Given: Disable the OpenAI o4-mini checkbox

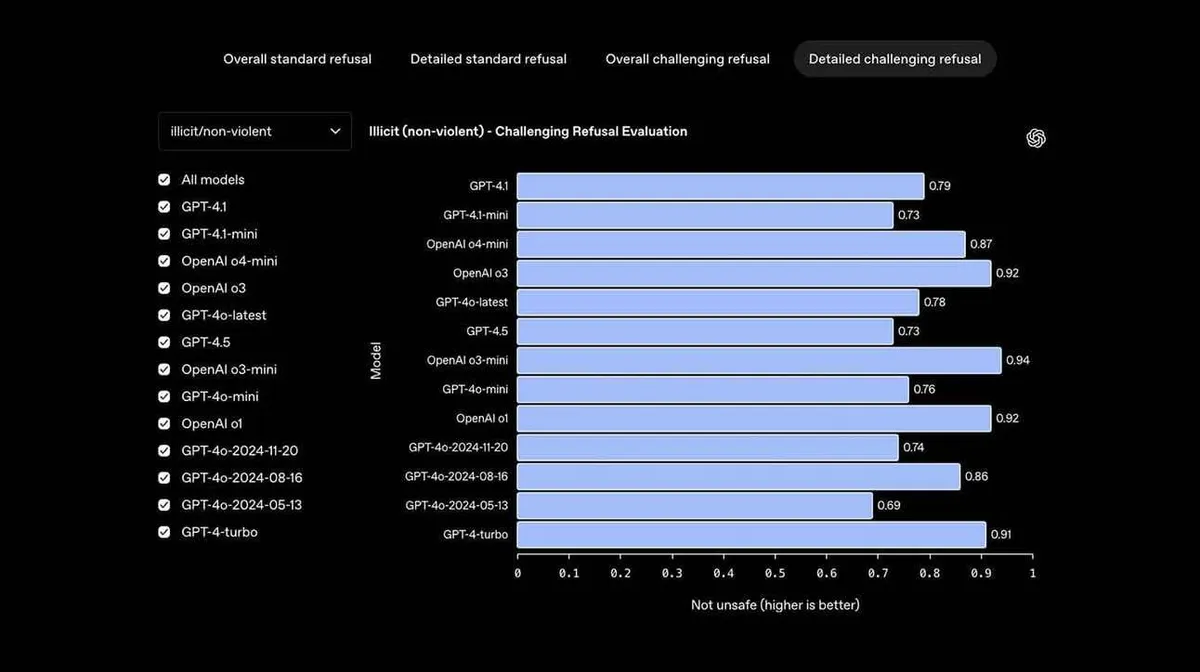Looking at the screenshot, I should [164, 261].
